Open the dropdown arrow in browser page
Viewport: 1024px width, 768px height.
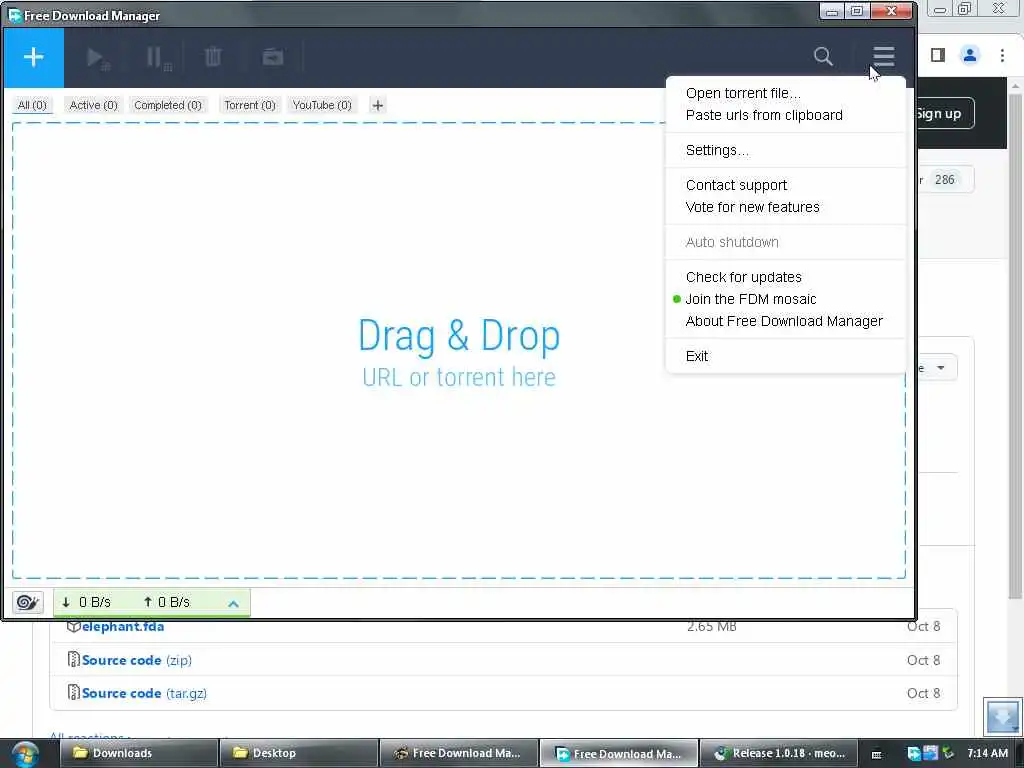pos(940,368)
